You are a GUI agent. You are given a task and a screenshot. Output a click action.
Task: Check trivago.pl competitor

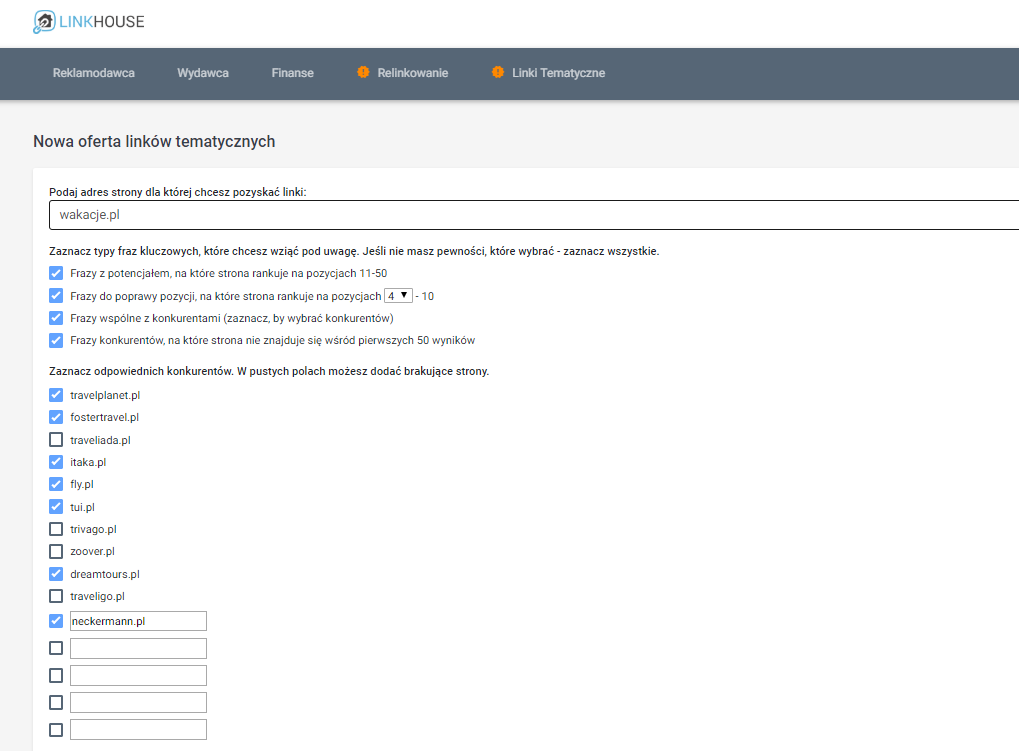click(x=56, y=529)
